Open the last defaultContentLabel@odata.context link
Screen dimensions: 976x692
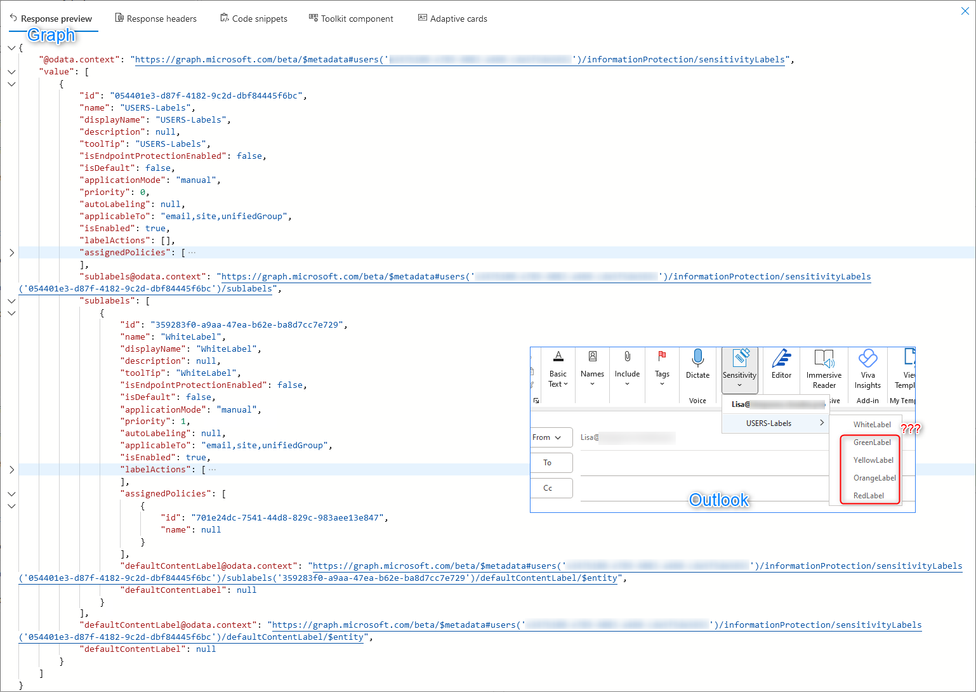click(470, 631)
